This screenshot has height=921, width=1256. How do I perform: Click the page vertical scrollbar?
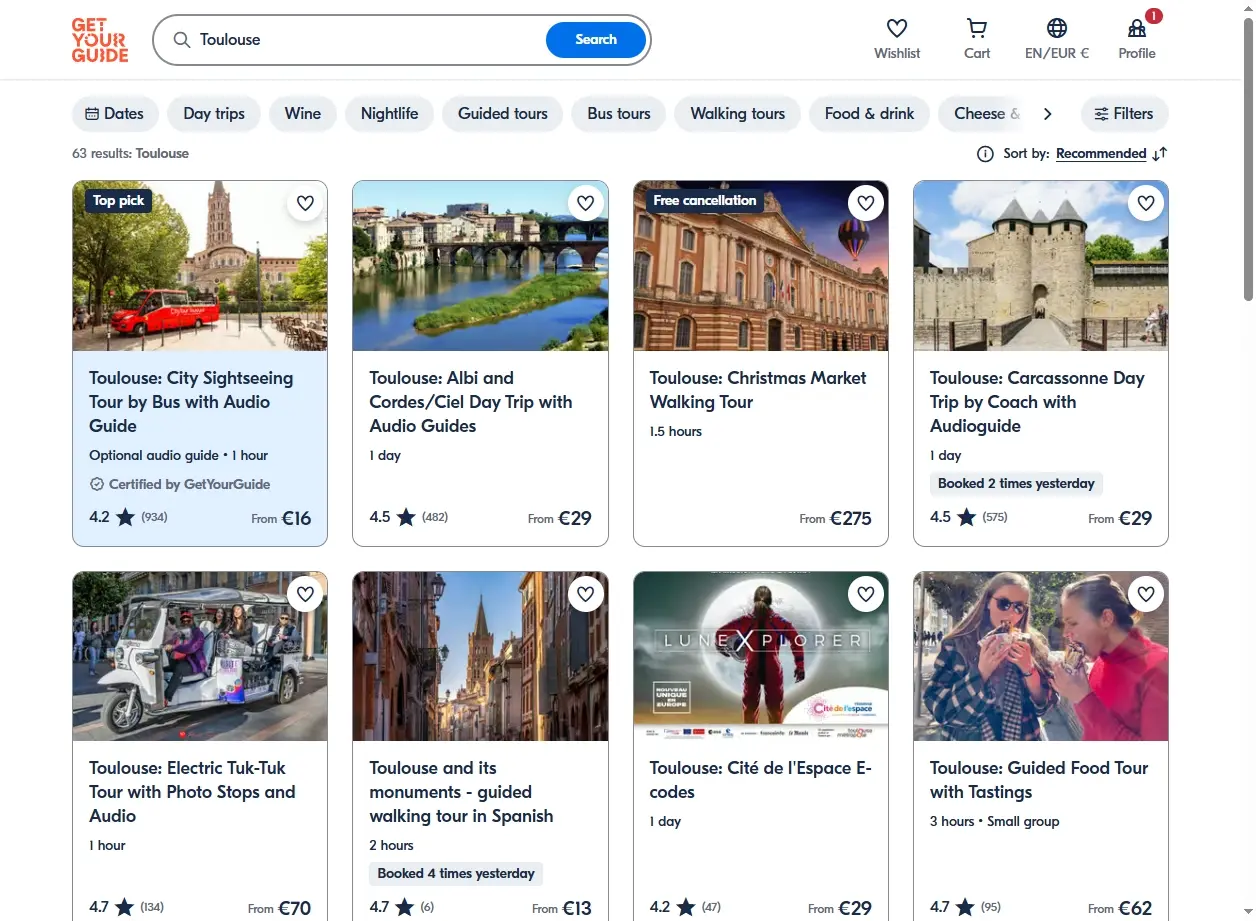click(x=1248, y=160)
